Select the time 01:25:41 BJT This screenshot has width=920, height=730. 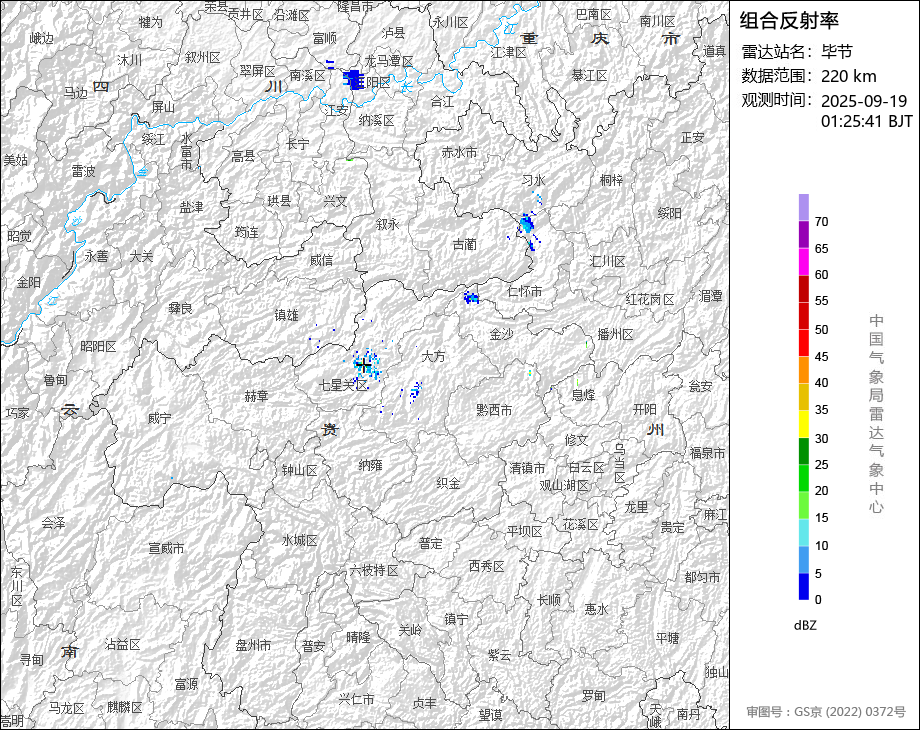point(867,121)
